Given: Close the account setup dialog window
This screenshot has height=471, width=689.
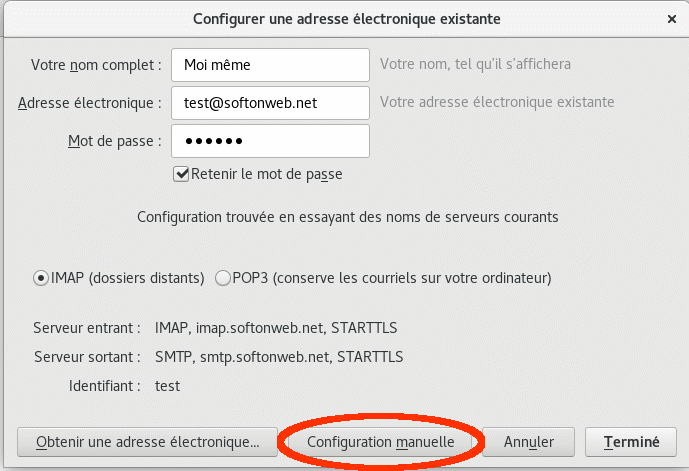Looking at the screenshot, I should click(670, 18).
